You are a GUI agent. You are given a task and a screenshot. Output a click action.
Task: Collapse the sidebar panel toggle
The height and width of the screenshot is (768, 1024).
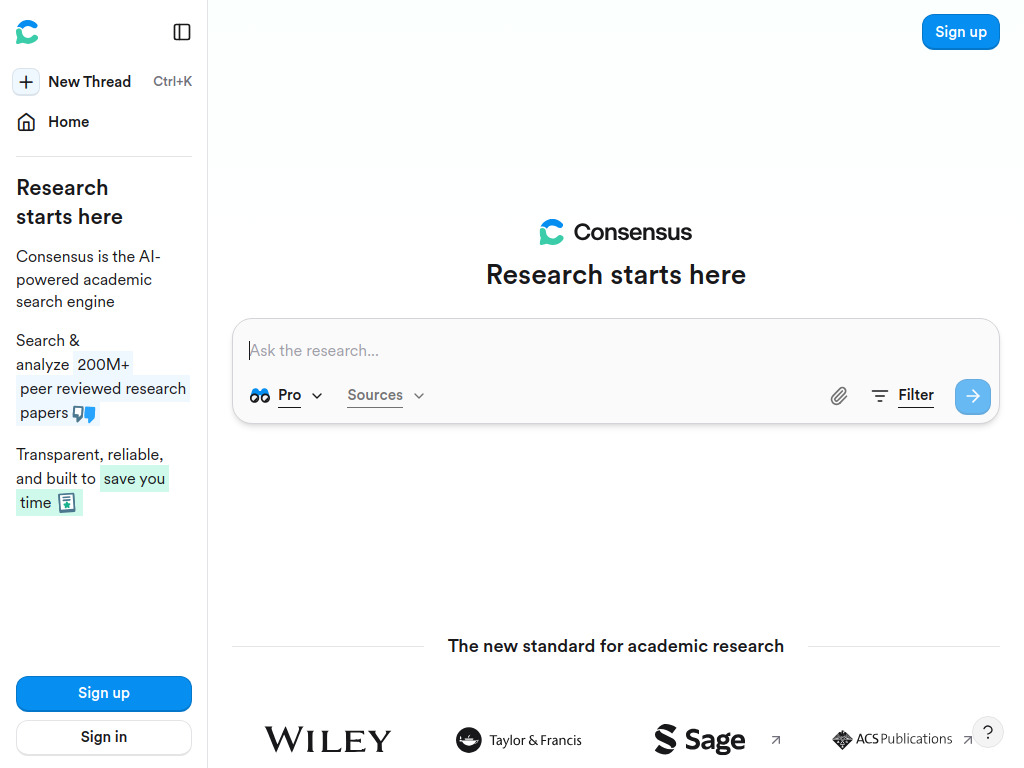pos(182,32)
